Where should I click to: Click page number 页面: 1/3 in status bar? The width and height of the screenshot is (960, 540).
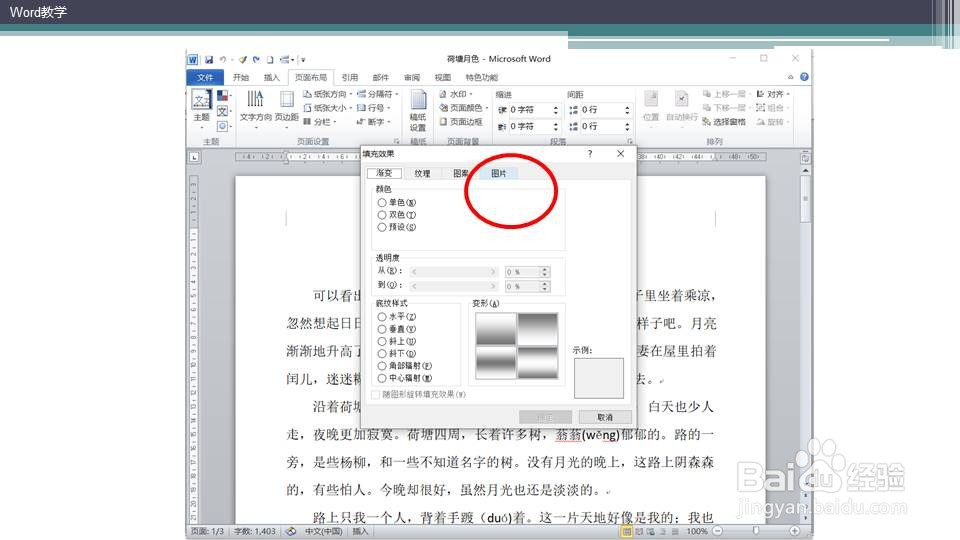click(208, 531)
